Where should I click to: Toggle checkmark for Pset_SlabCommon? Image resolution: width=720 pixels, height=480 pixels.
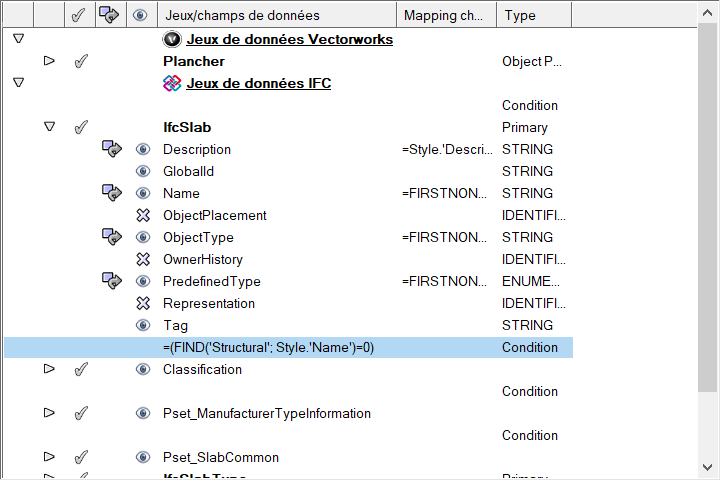(81, 457)
